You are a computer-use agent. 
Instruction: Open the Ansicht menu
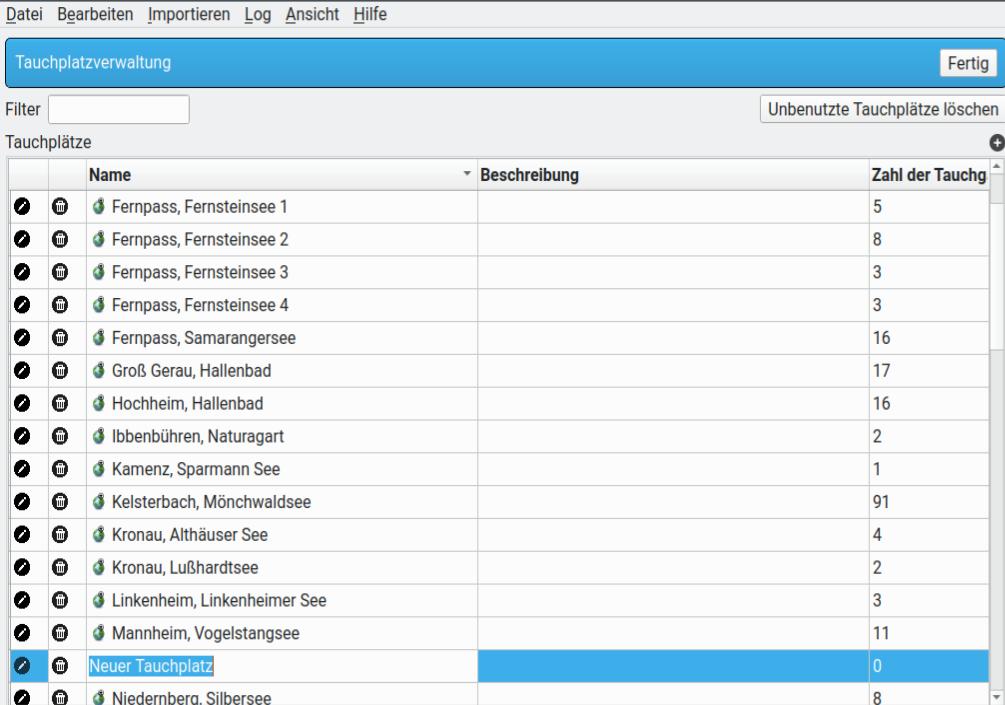312,15
